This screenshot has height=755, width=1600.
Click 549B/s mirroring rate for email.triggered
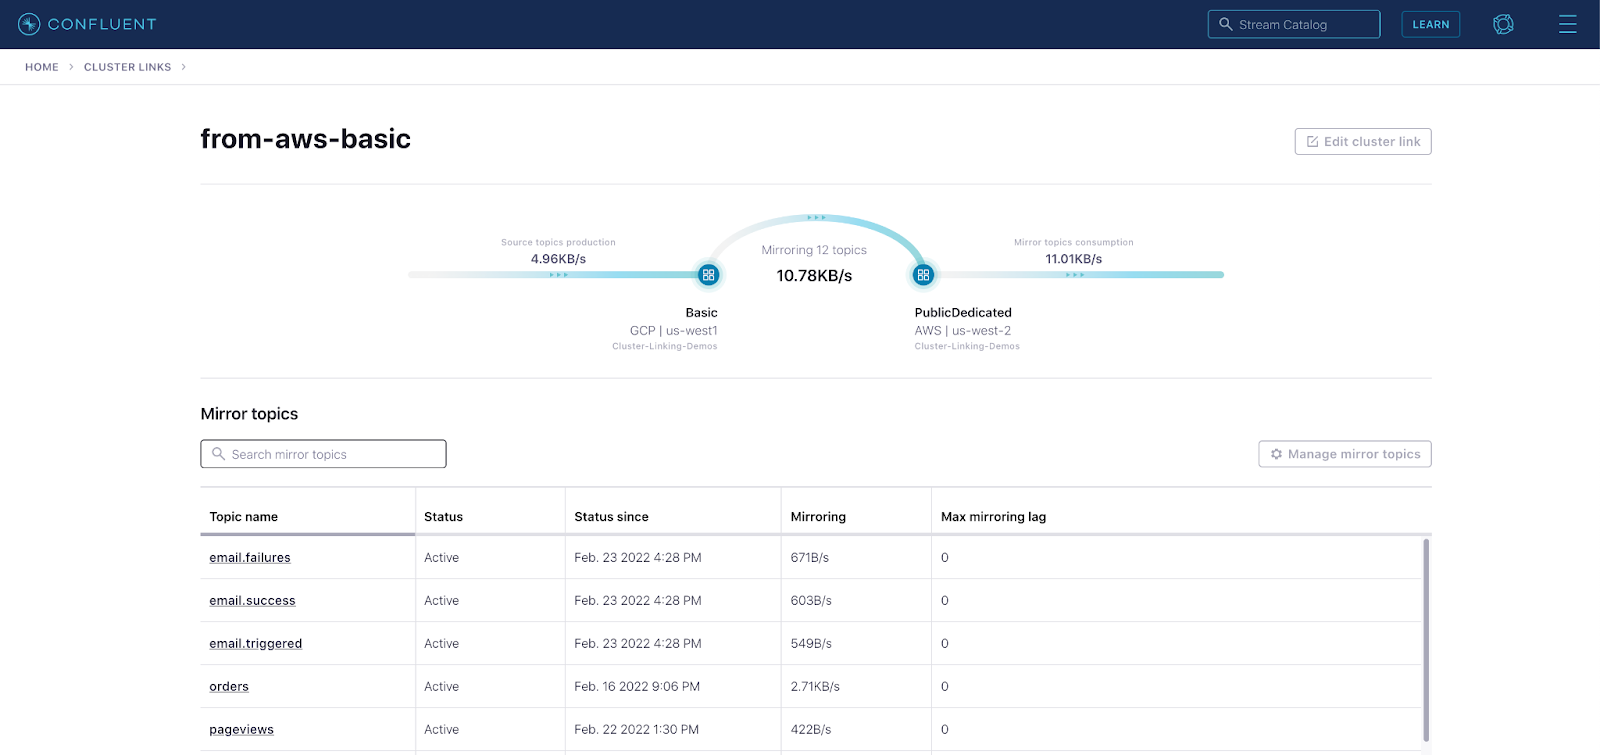[811, 644]
